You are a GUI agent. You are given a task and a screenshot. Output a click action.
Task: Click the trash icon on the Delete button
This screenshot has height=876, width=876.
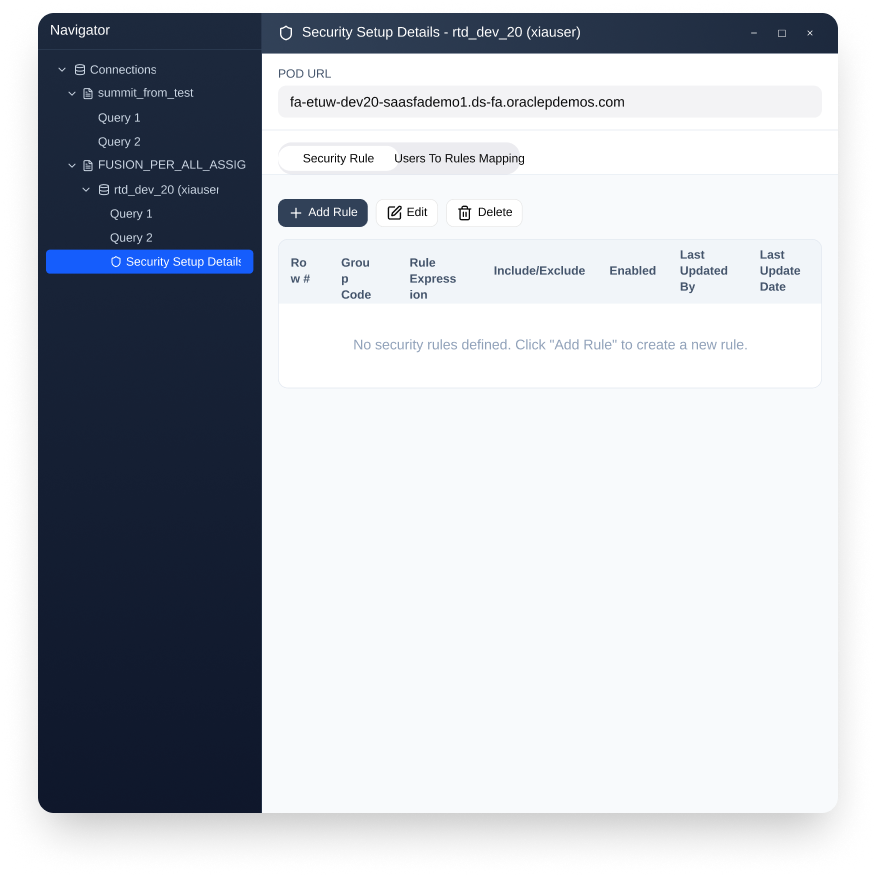tap(465, 213)
